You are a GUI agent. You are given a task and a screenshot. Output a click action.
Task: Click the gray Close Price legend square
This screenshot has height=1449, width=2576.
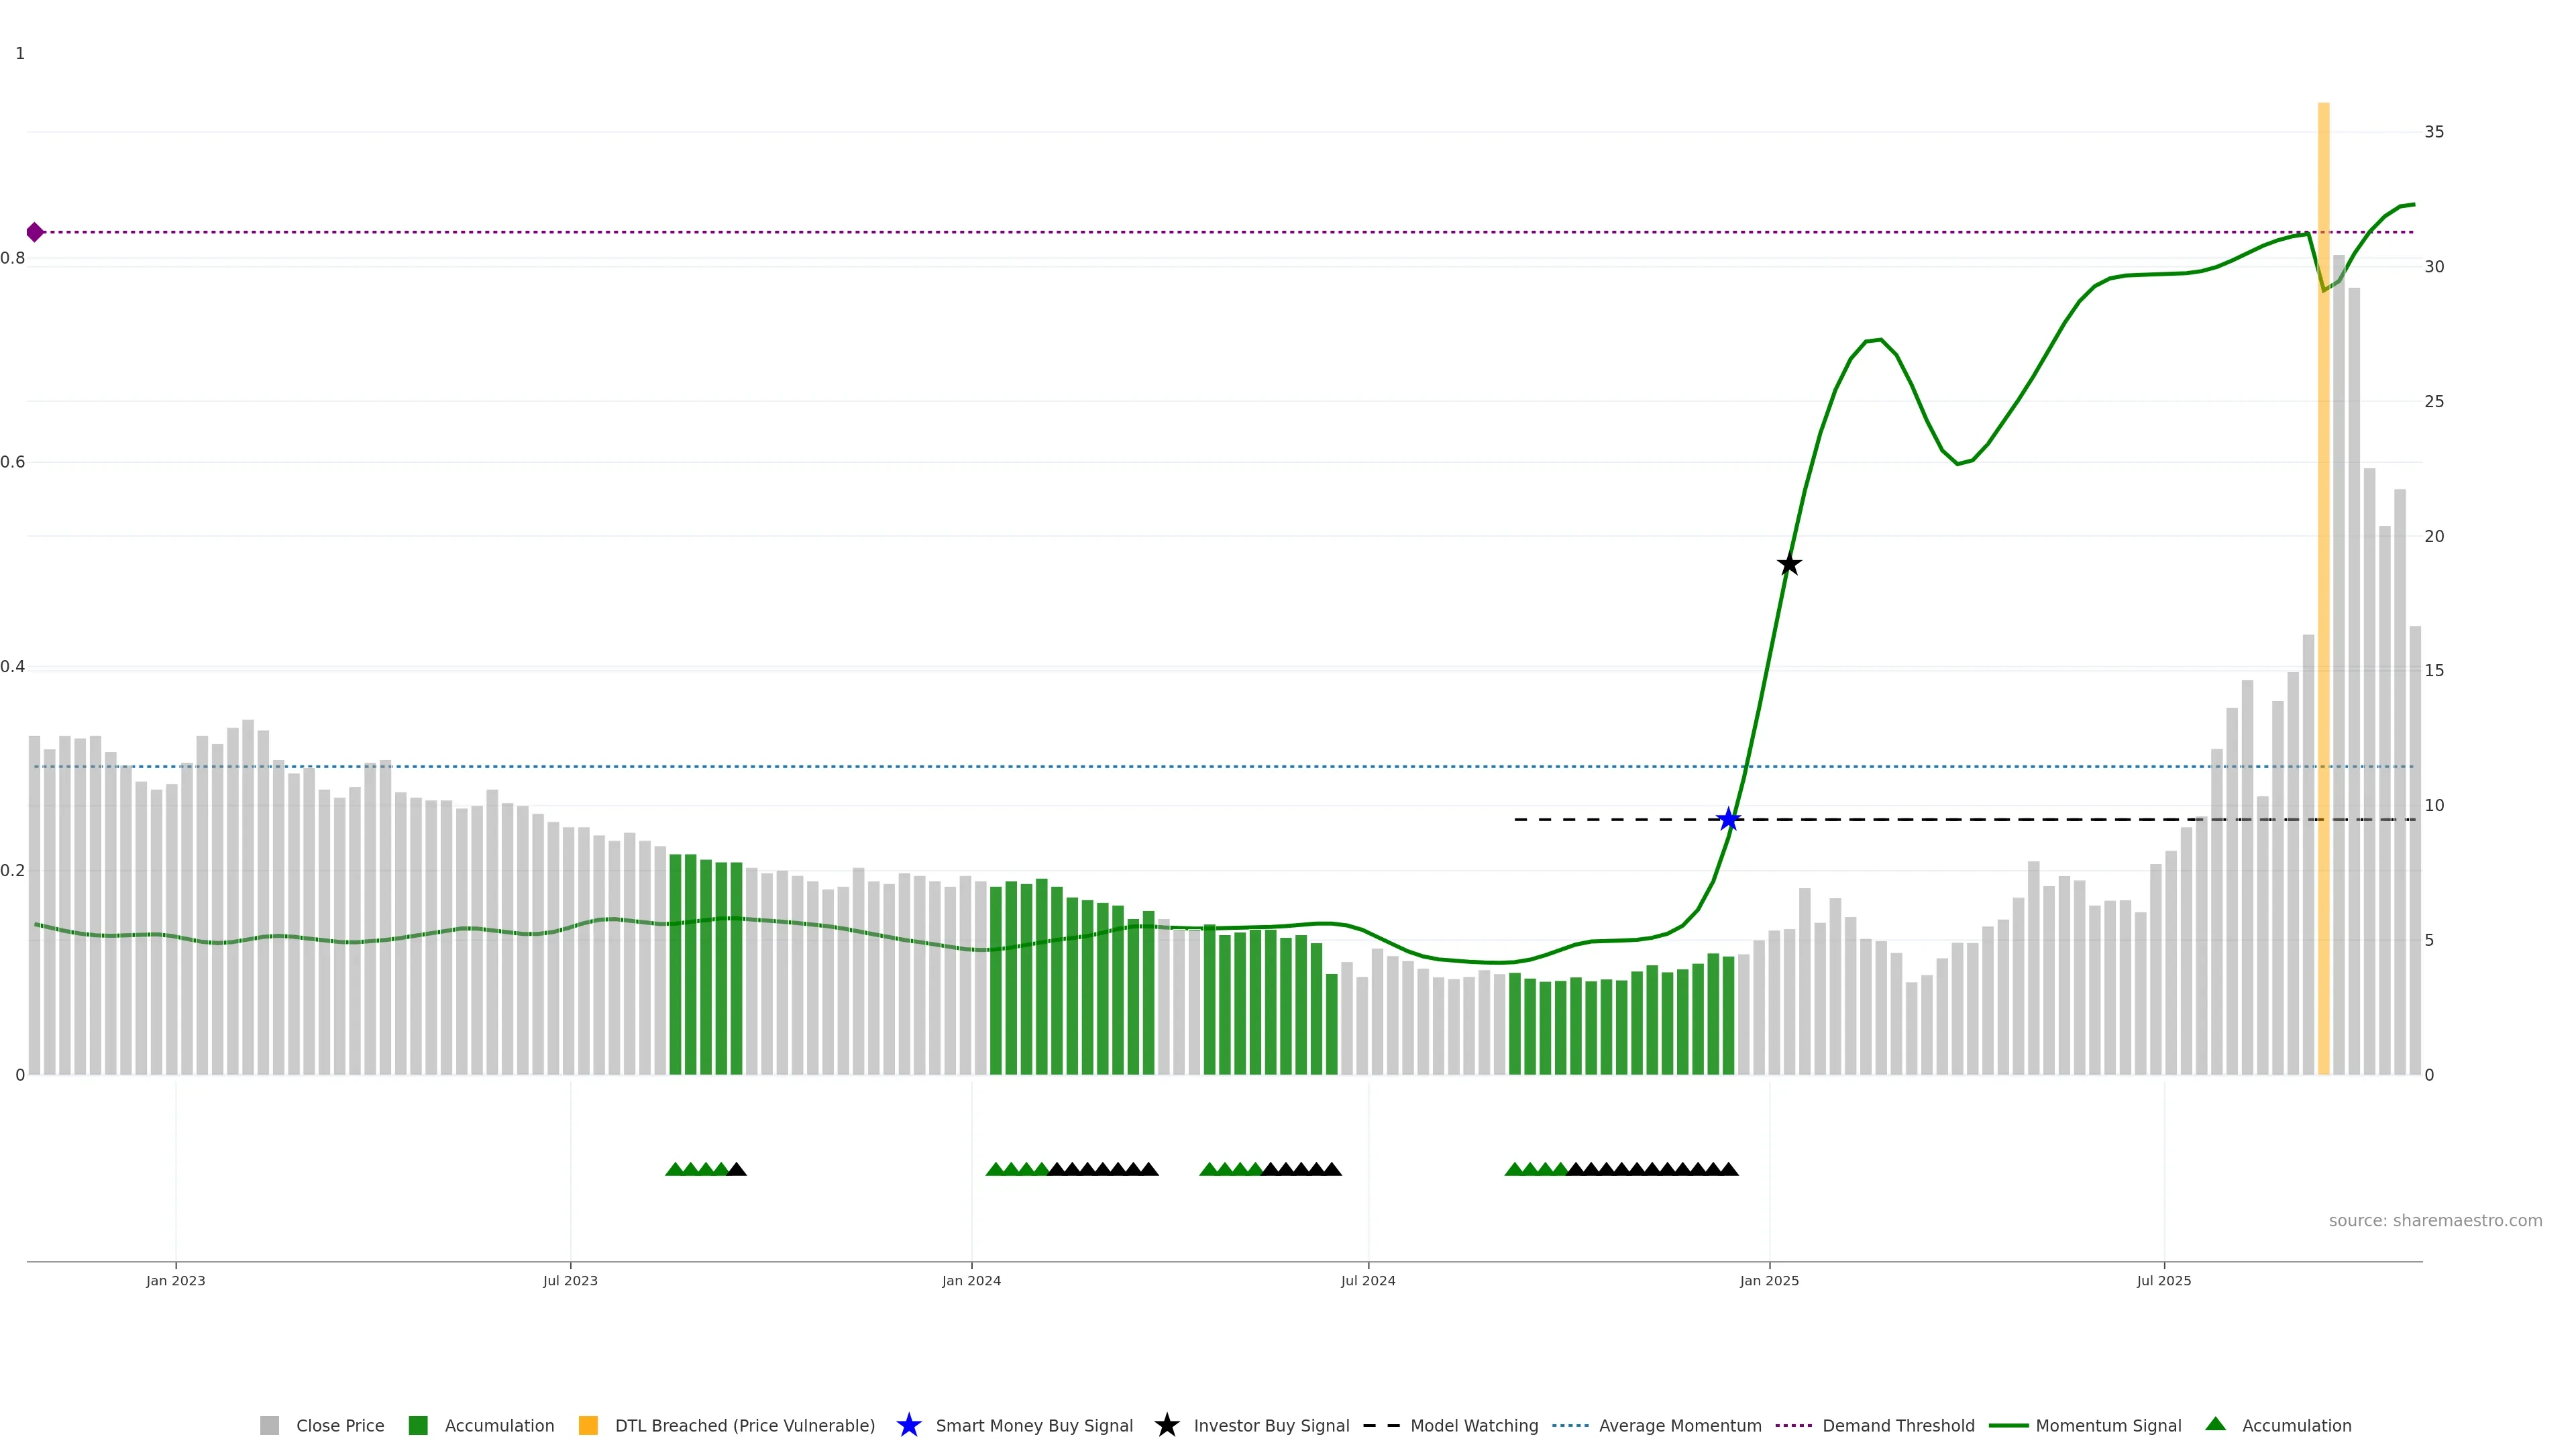(269, 1425)
